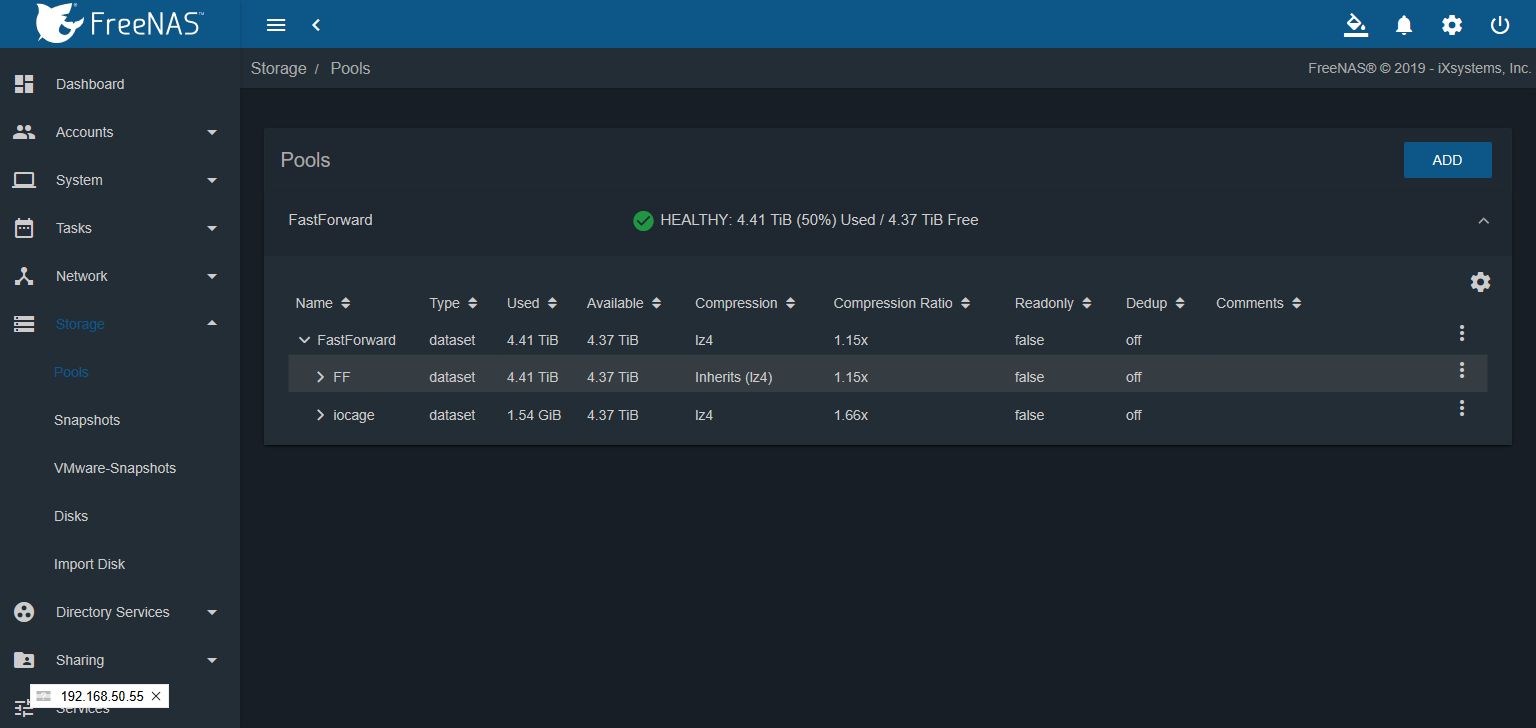Viewport: 1536px width, 728px height.
Task: Sort table by Compression column
Action: 790,303
